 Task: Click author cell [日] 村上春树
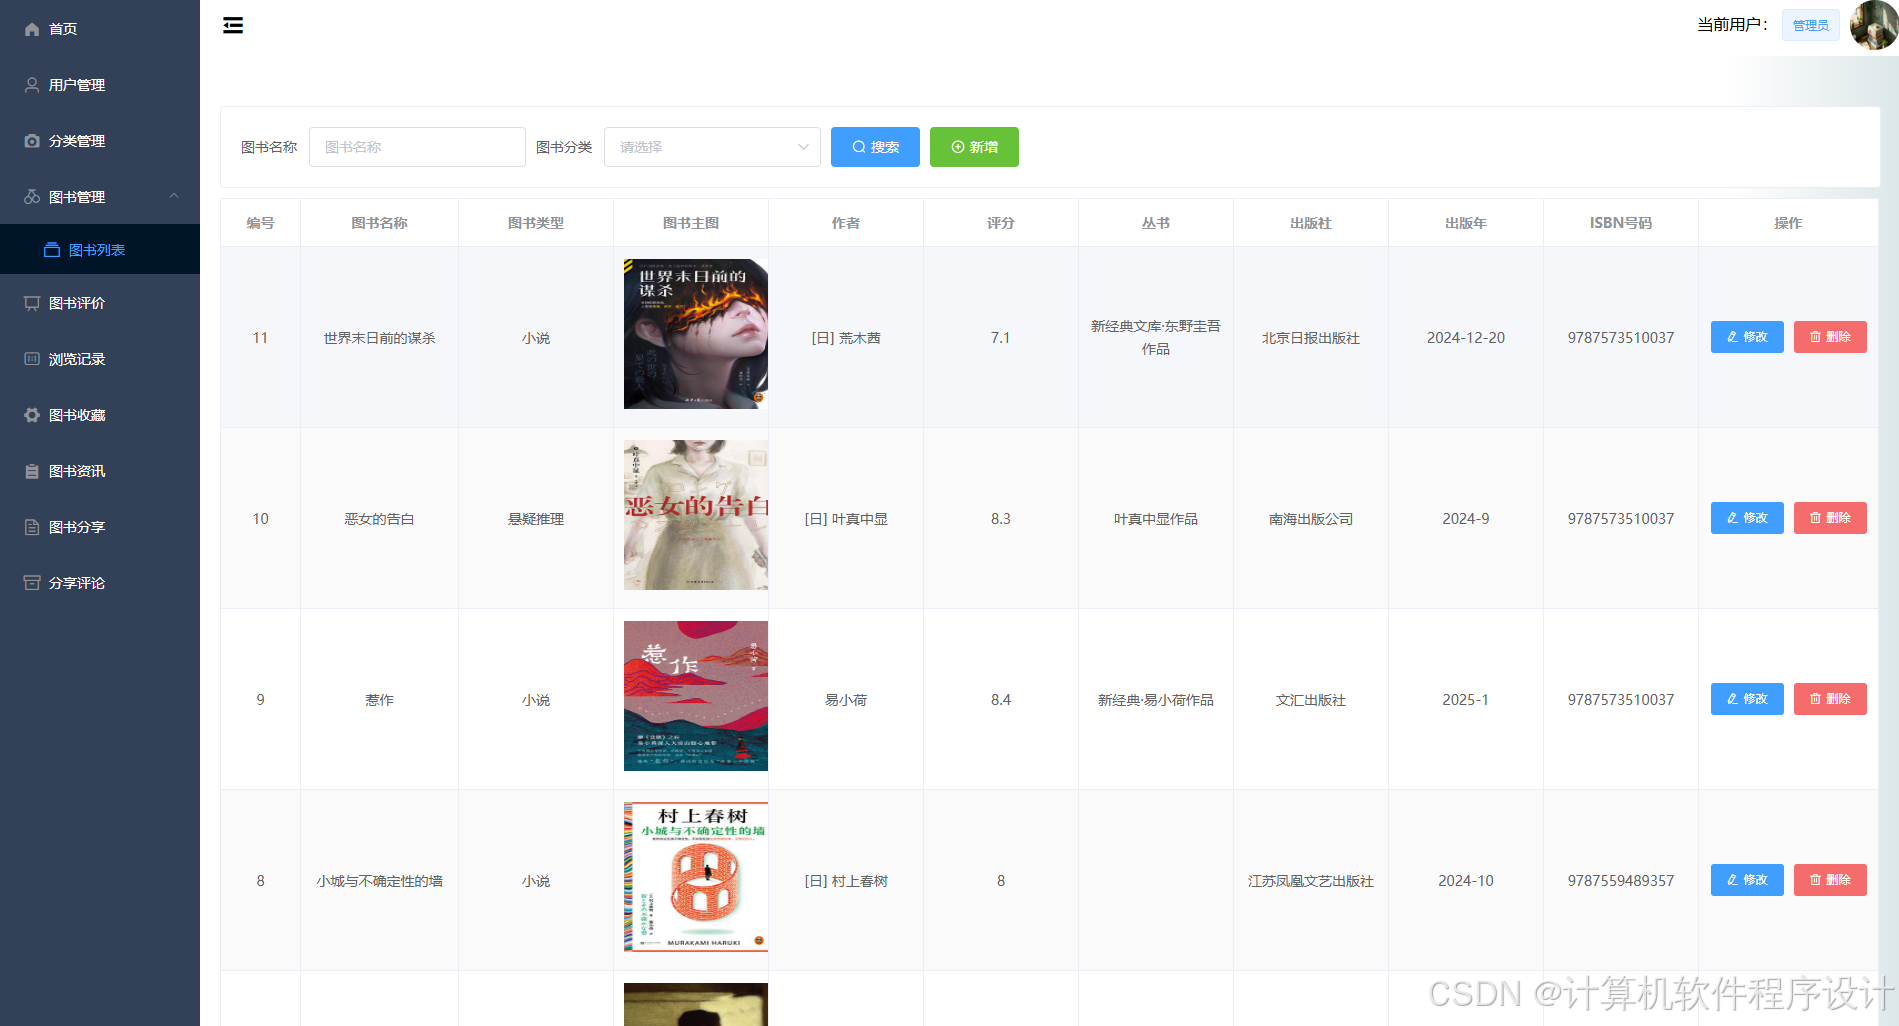tap(846, 881)
